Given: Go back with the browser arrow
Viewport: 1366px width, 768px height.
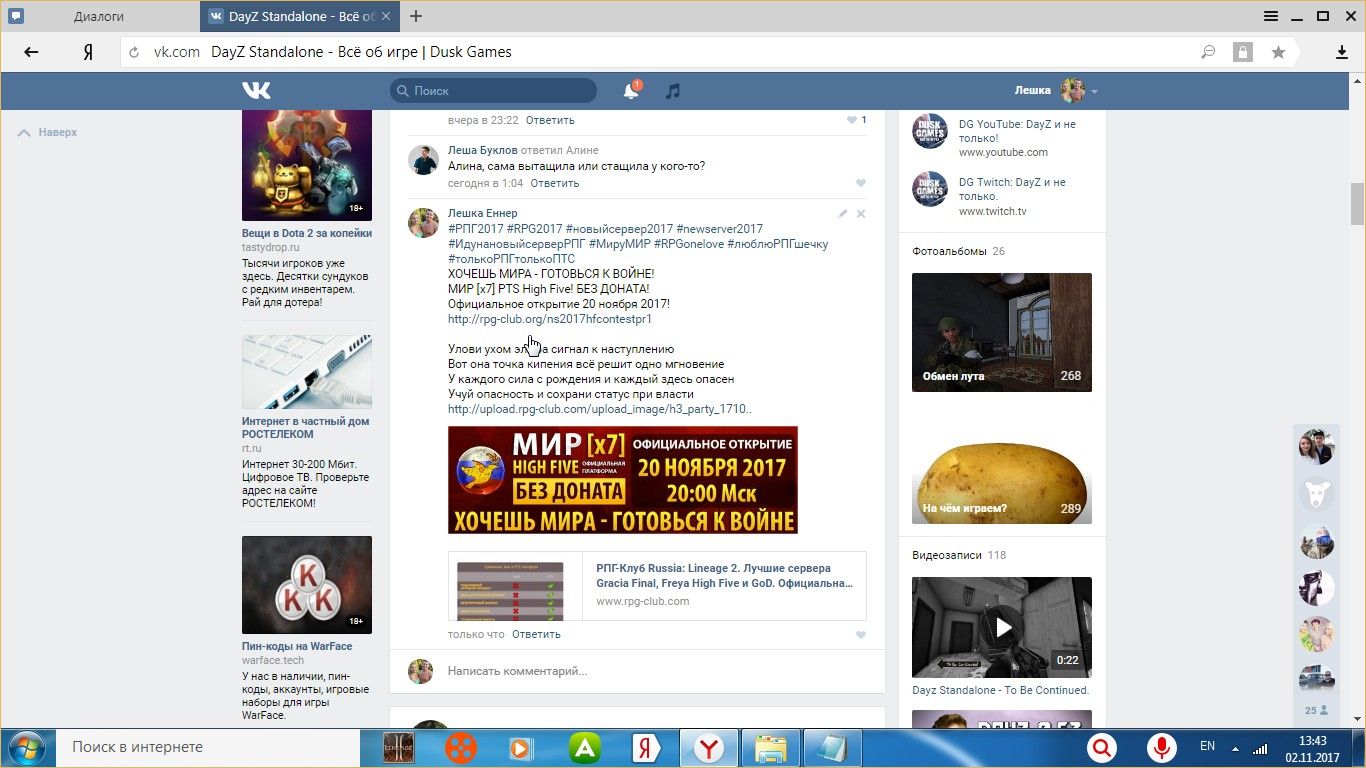Looking at the screenshot, I should tap(31, 52).
